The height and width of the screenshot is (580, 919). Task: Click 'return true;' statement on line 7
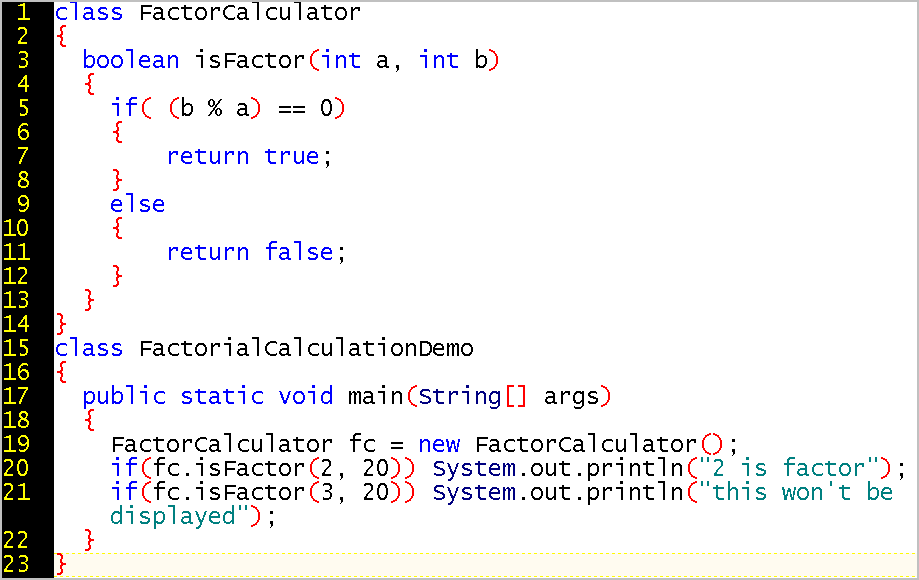tap(250, 156)
